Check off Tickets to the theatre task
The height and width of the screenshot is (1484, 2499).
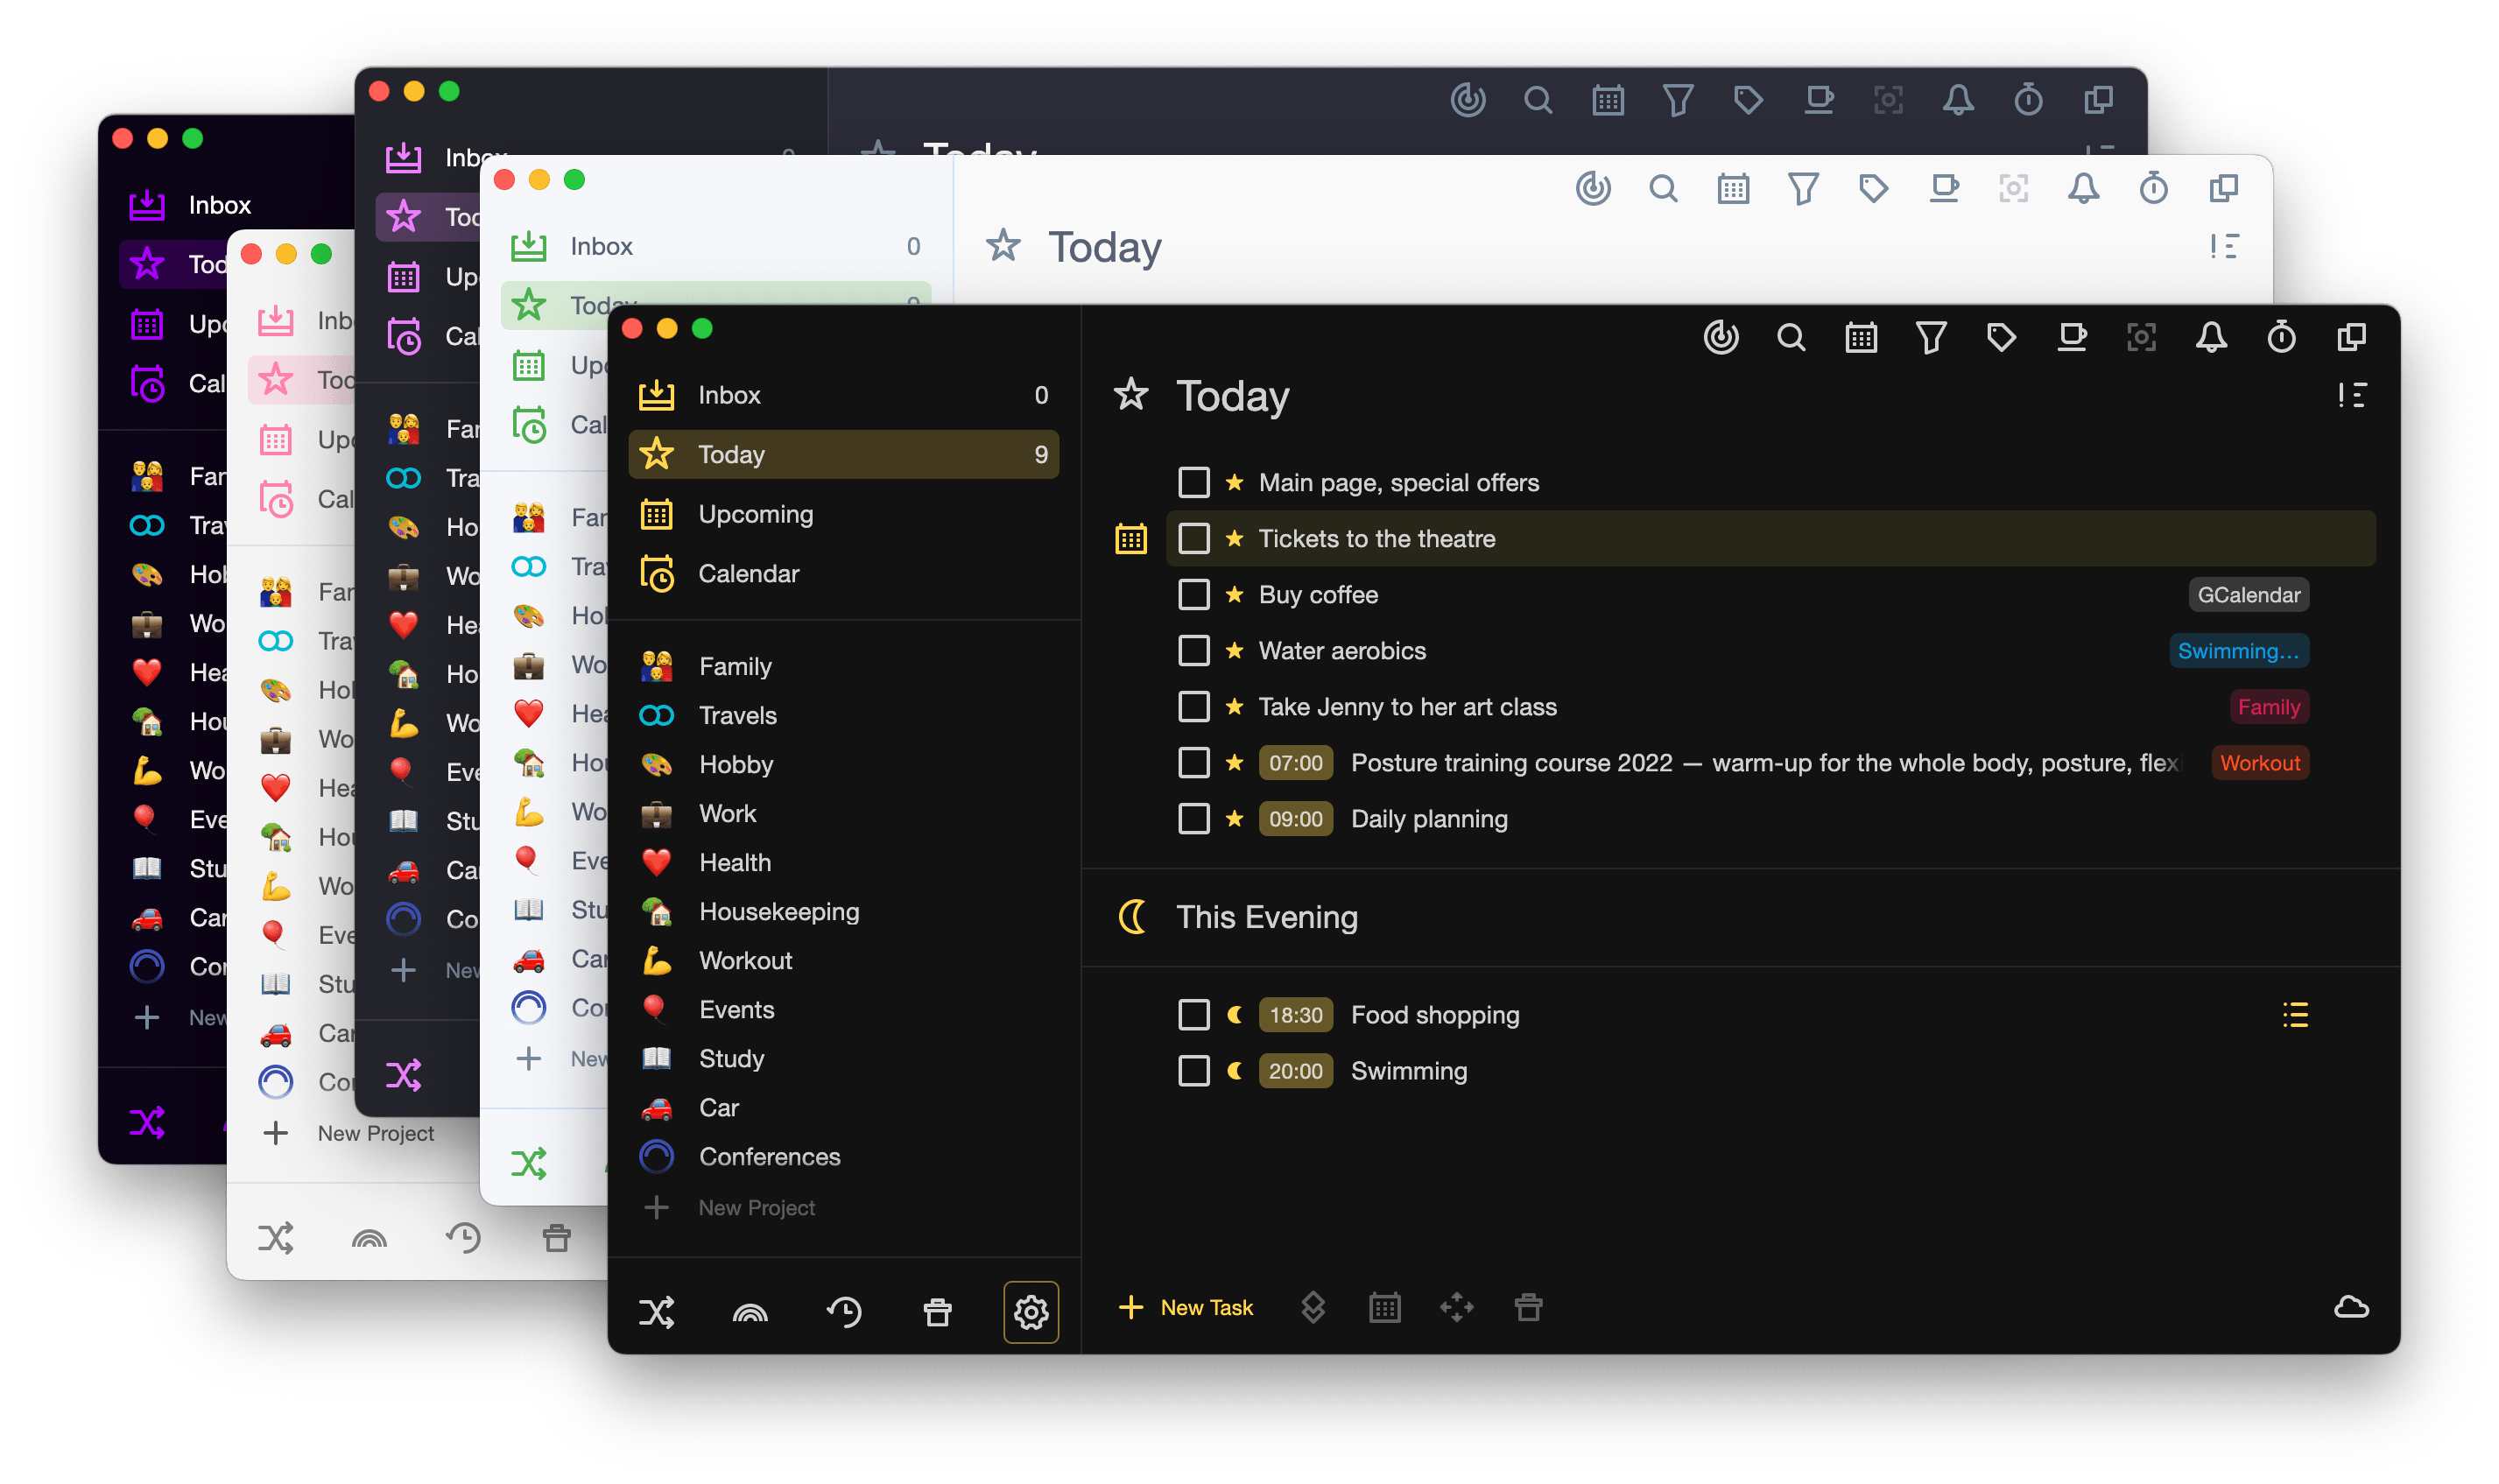coord(1193,539)
